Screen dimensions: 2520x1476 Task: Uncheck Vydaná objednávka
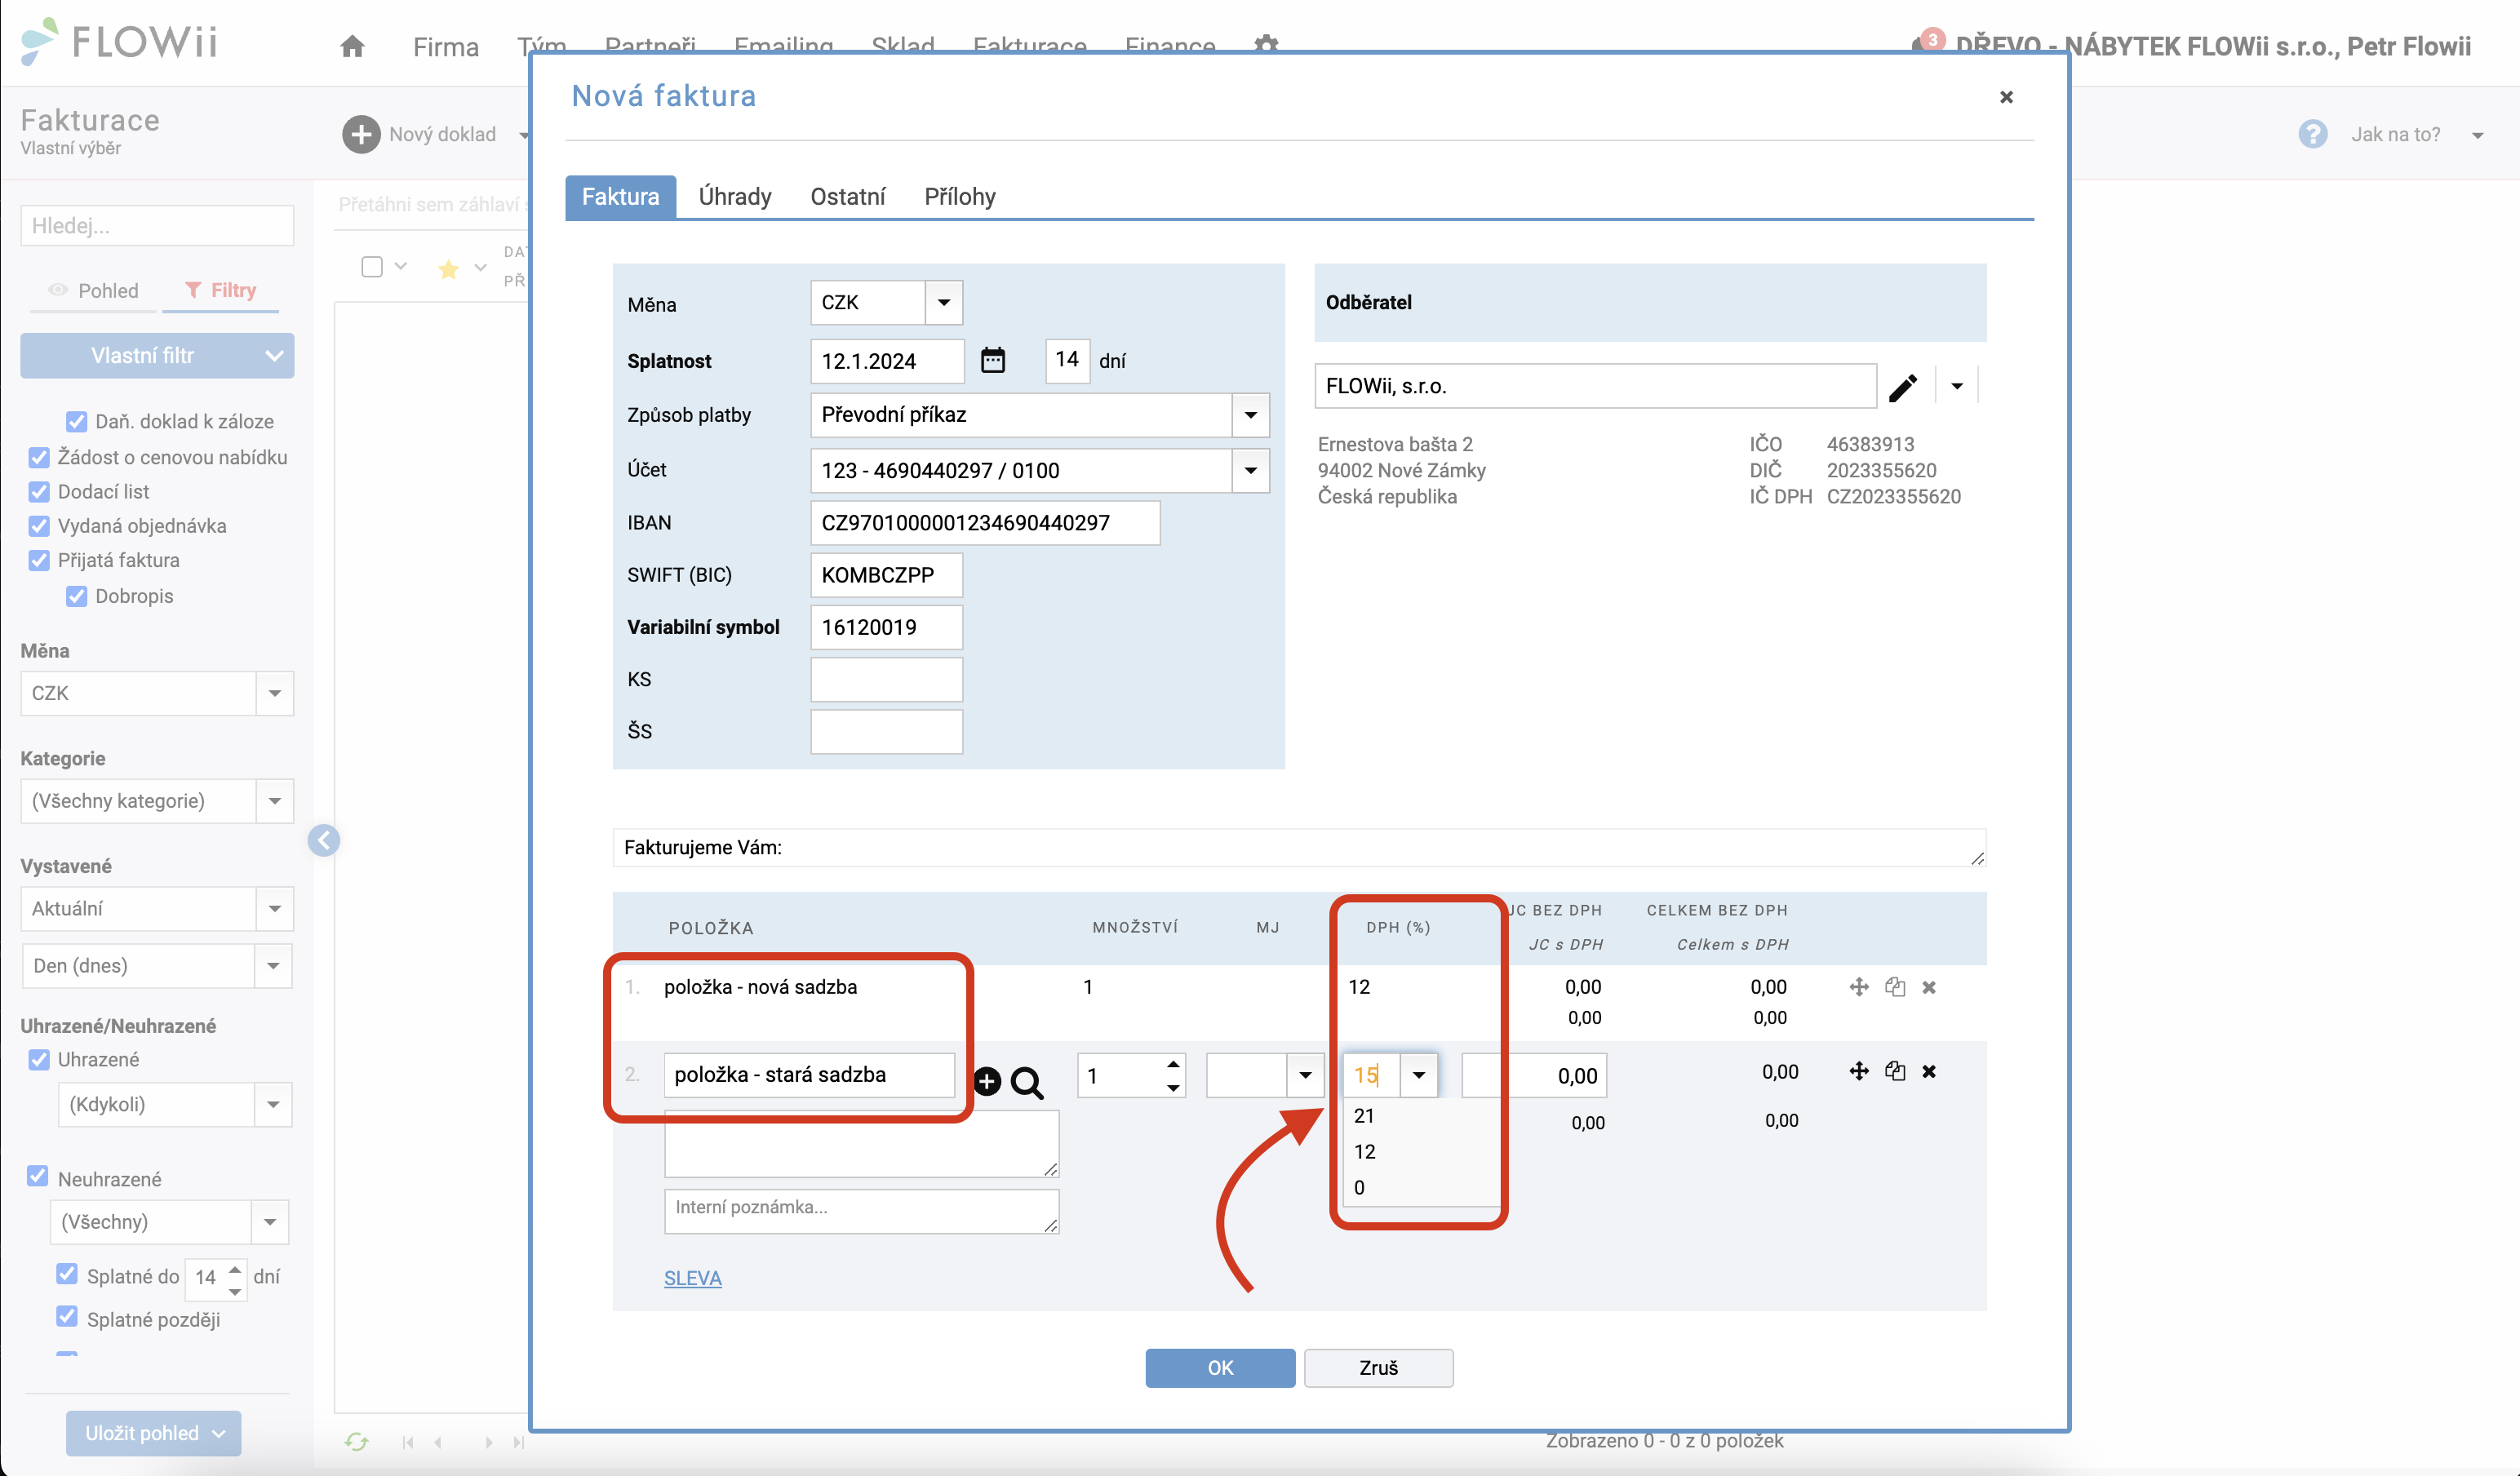[39, 525]
